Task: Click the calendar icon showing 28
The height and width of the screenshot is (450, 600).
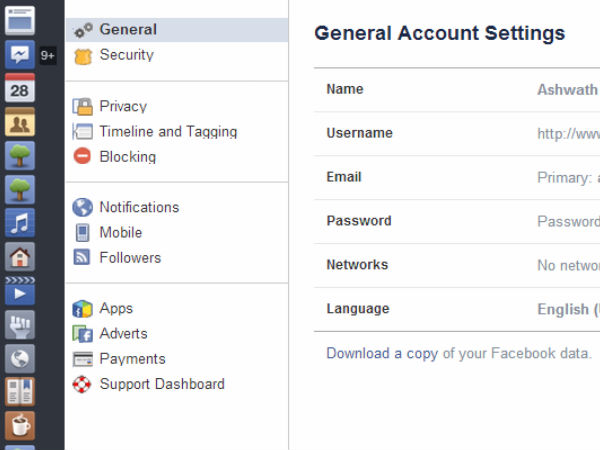Action: click(x=20, y=89)
